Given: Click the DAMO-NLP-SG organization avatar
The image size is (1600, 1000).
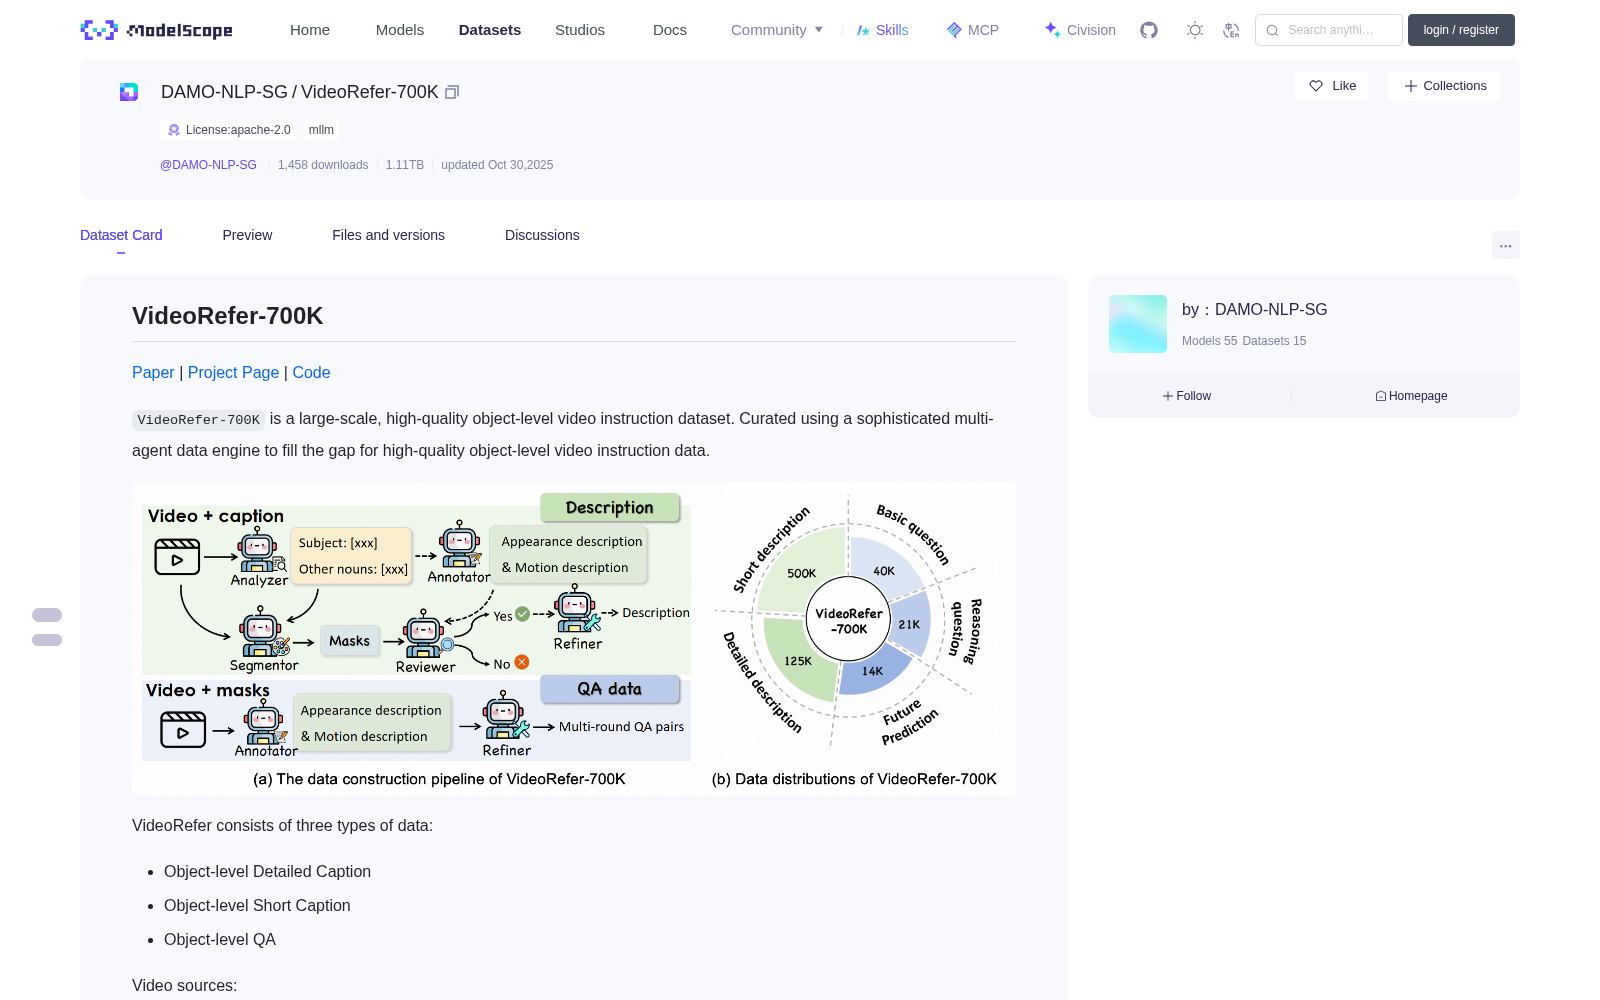Looking at the screenshot, I should (1138, 324).
